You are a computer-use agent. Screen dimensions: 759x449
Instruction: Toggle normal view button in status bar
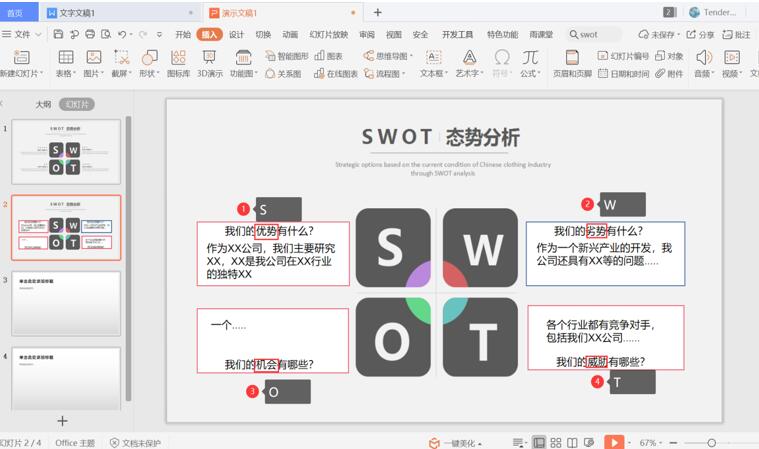(x=539, y=442)
